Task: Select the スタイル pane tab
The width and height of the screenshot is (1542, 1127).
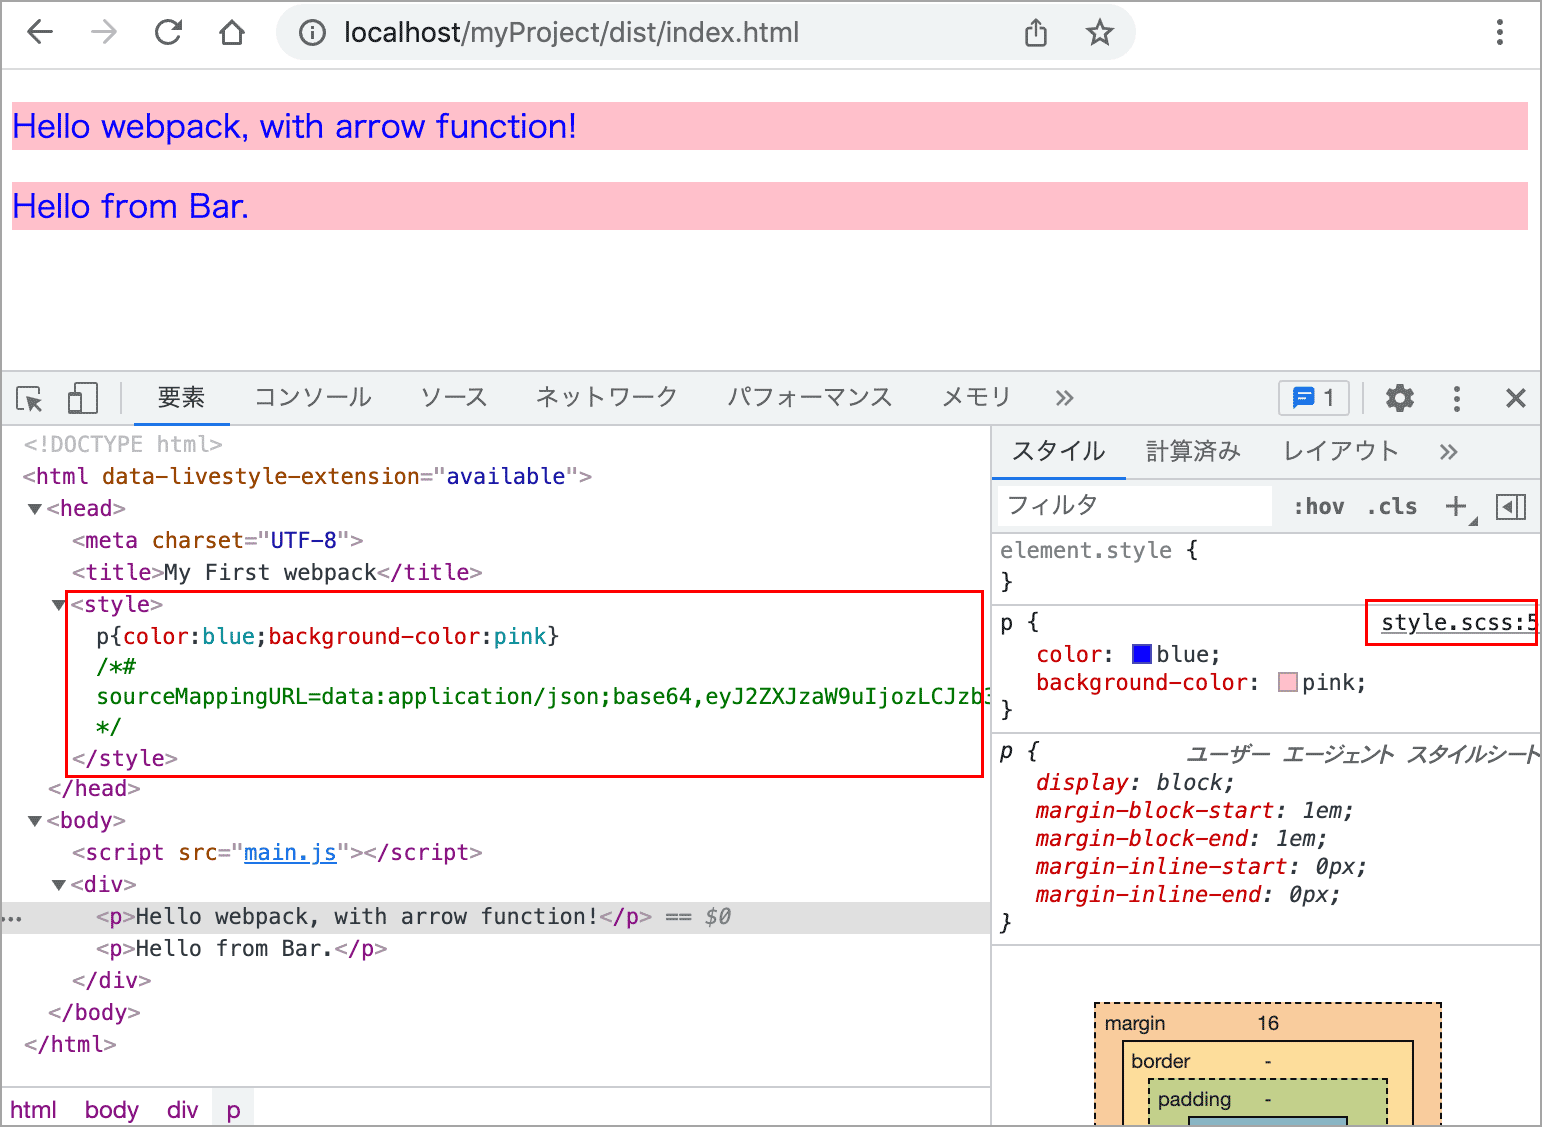Action: (1058, 452)
